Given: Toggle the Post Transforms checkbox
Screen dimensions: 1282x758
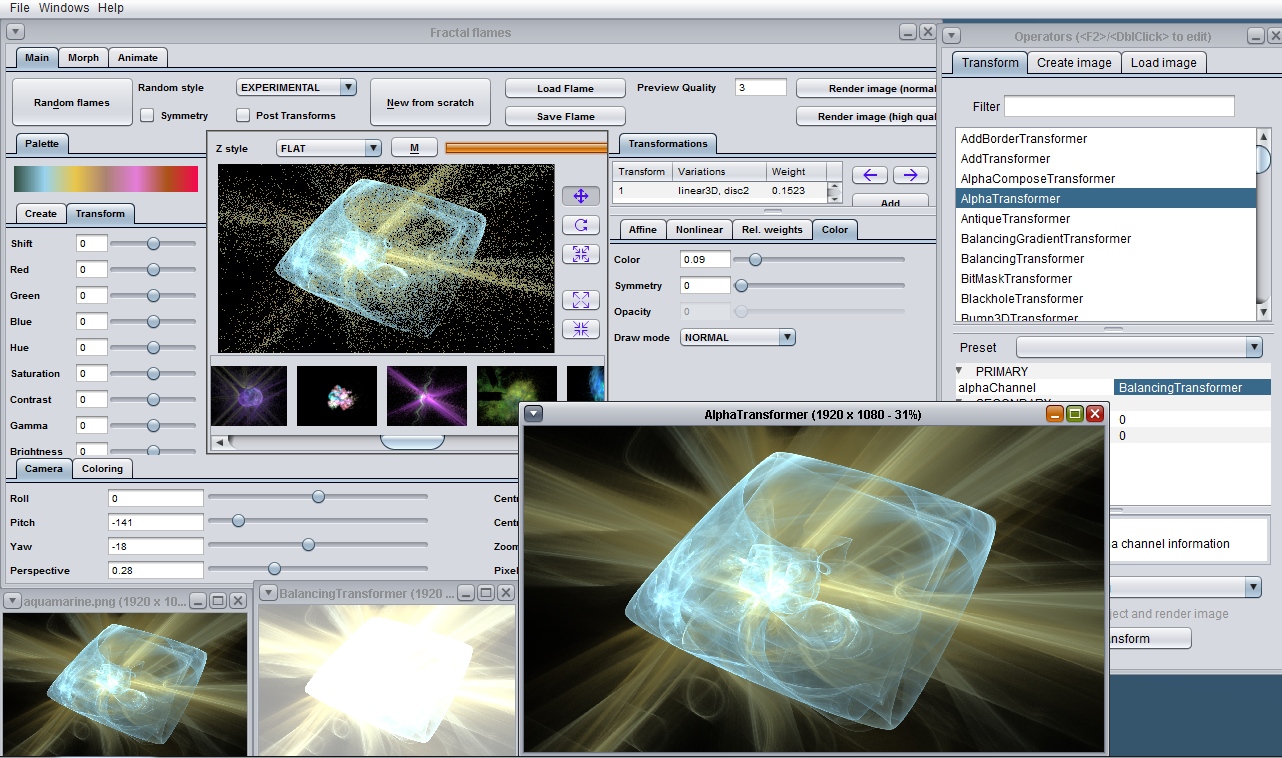Looking at the screenshot, I should [243, 115].
